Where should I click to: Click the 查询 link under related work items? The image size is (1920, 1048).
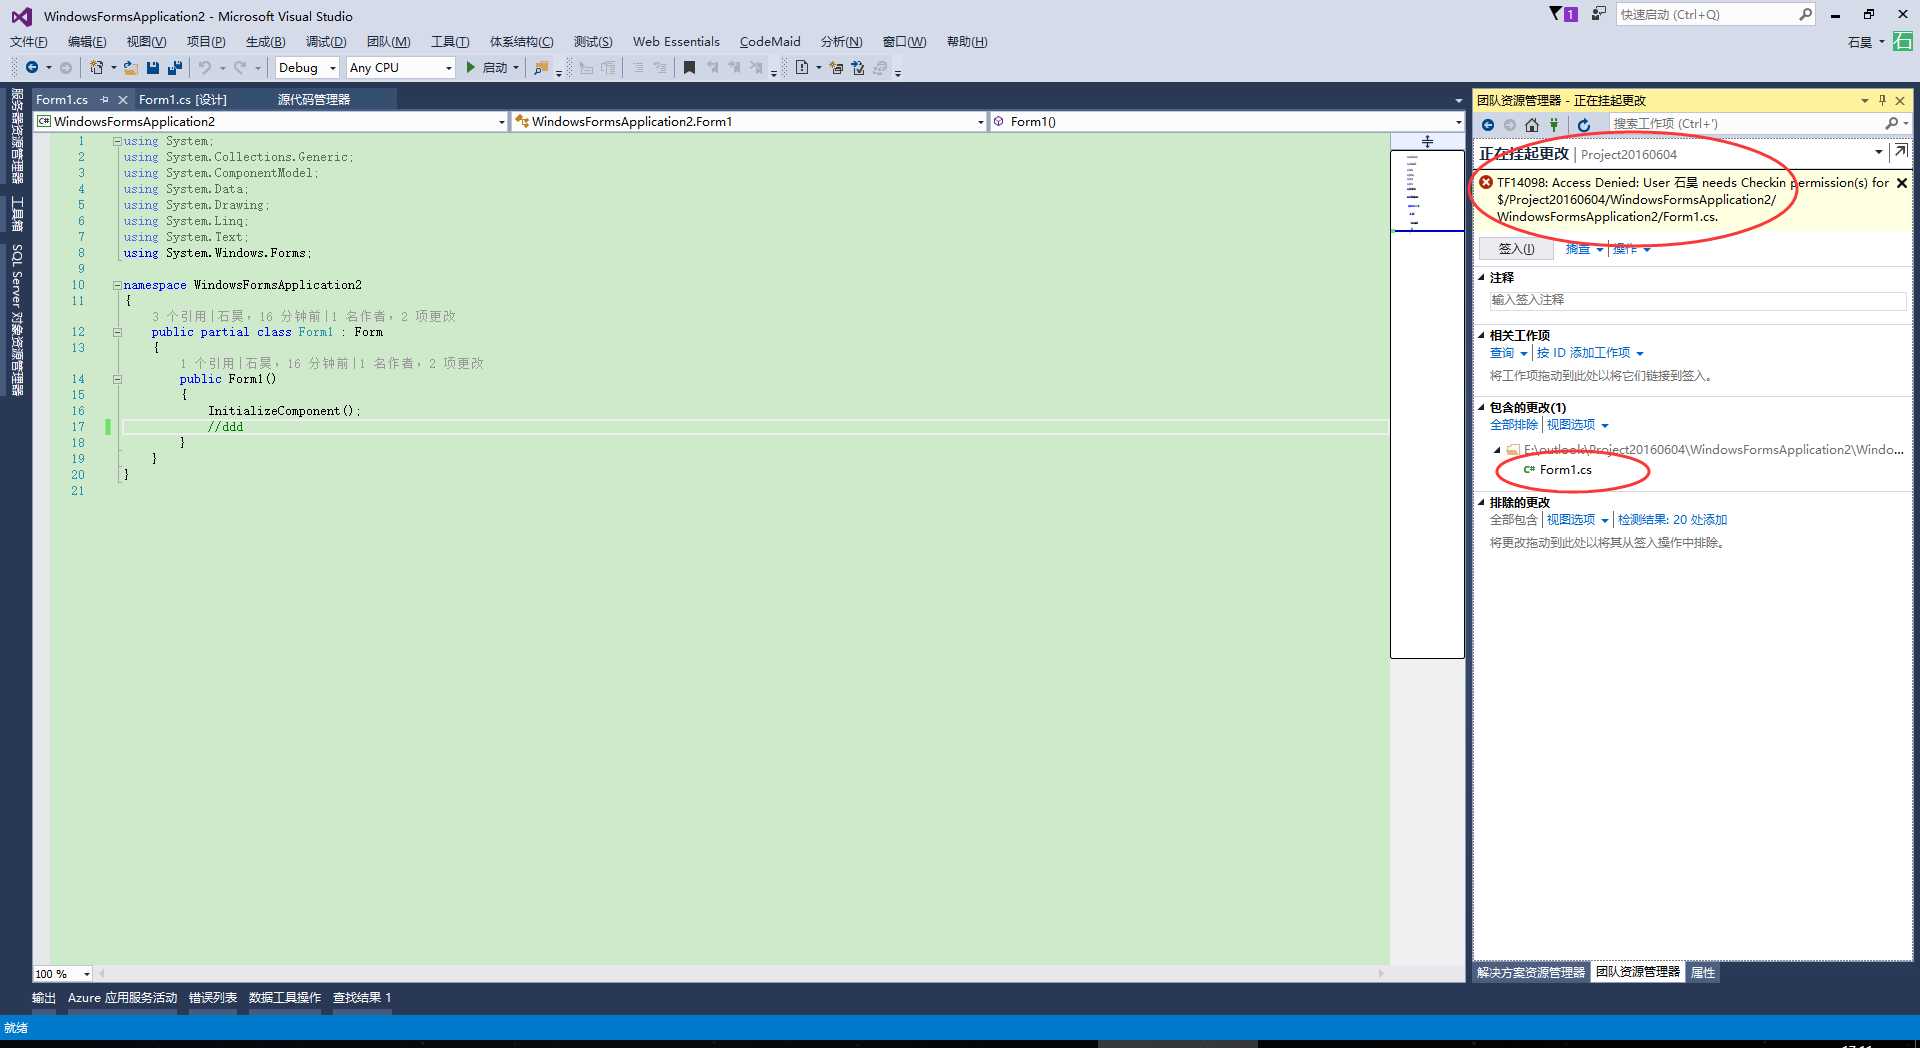tap(1502, 353)
